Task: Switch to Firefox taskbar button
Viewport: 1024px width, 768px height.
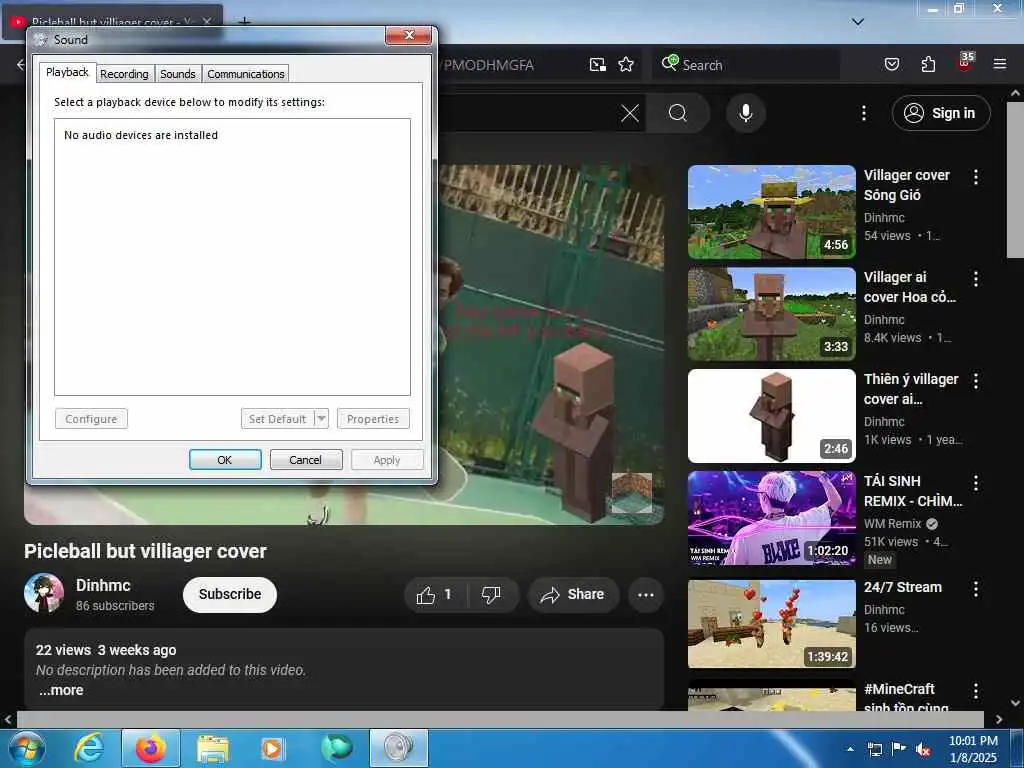Action: 151,748
